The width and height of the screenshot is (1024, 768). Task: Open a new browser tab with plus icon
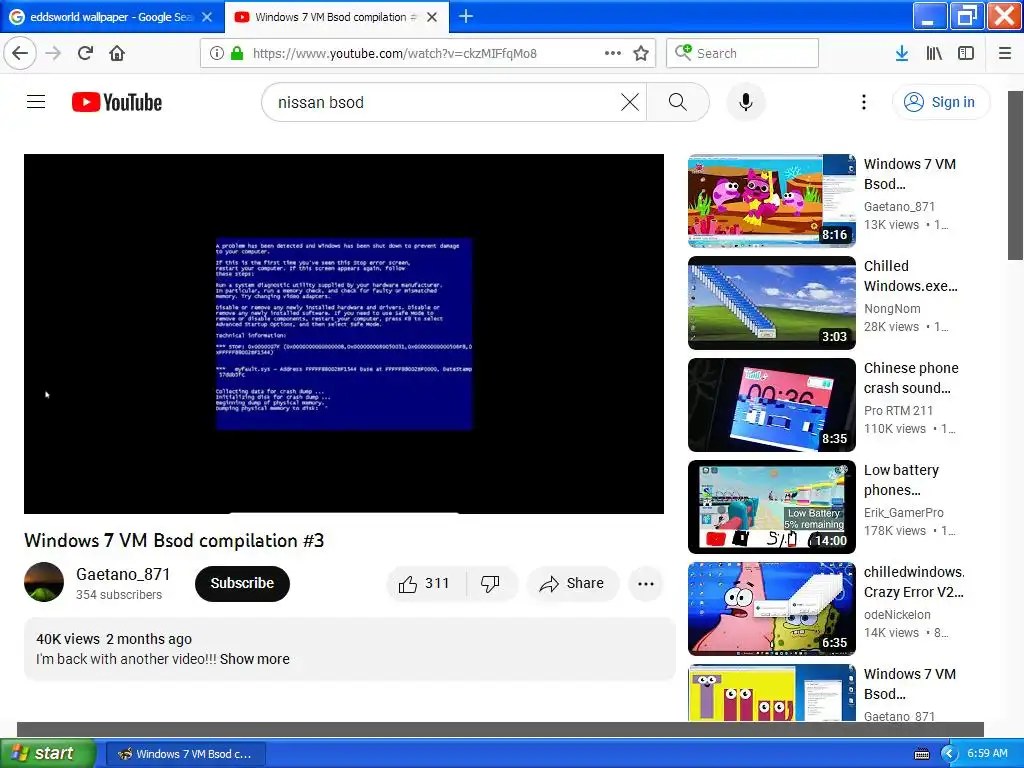[466, 16]
